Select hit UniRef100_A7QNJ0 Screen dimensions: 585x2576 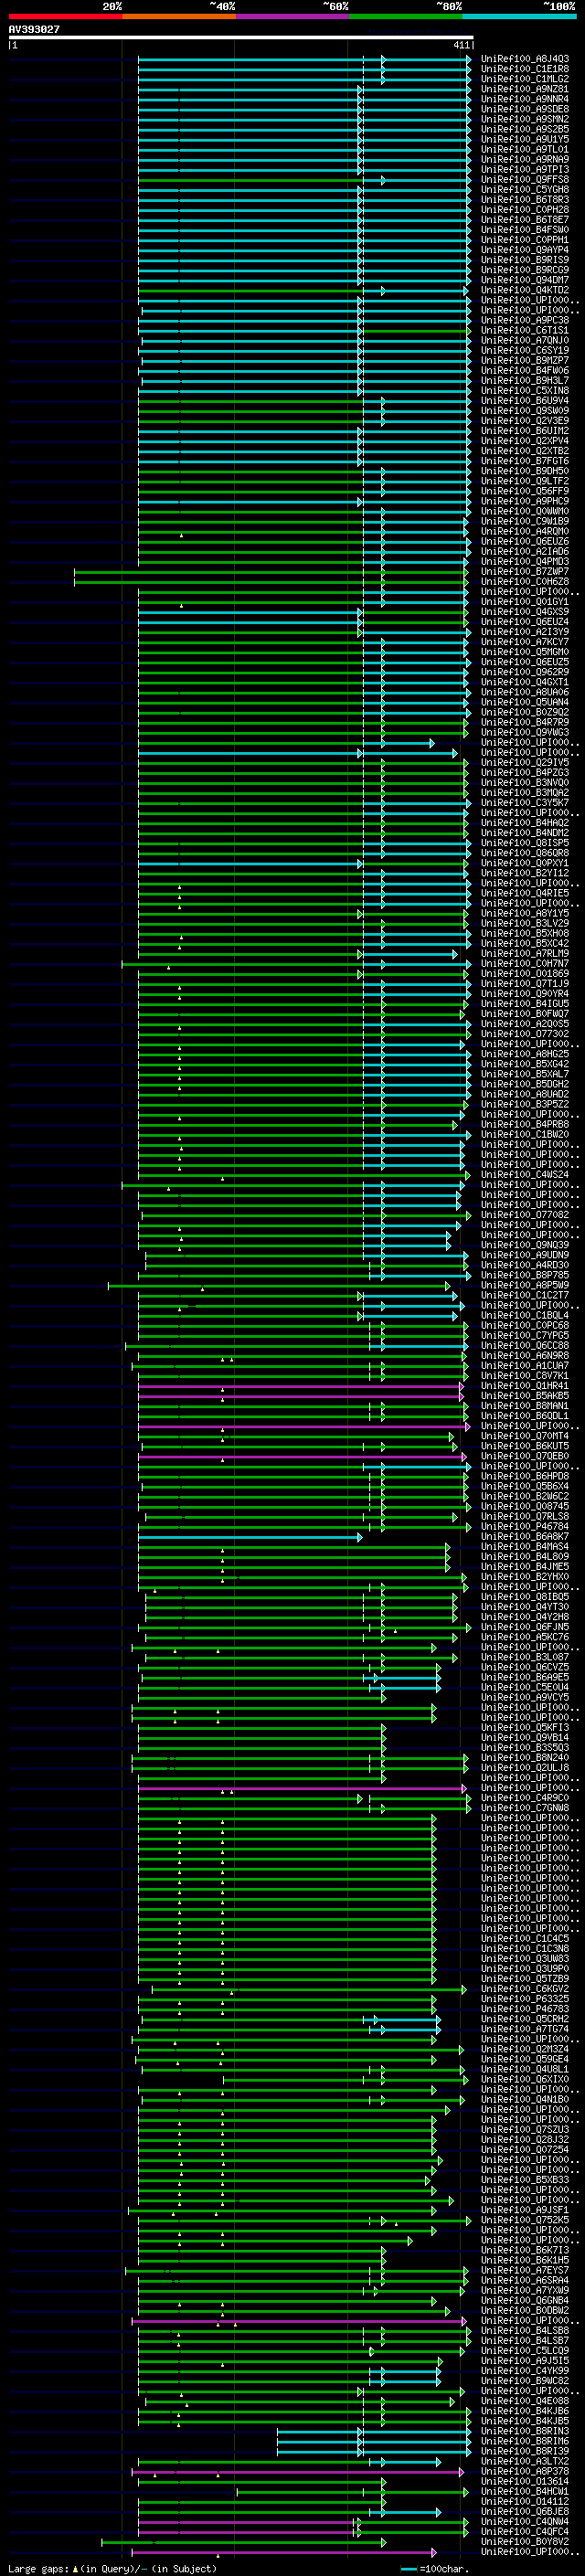525,341
